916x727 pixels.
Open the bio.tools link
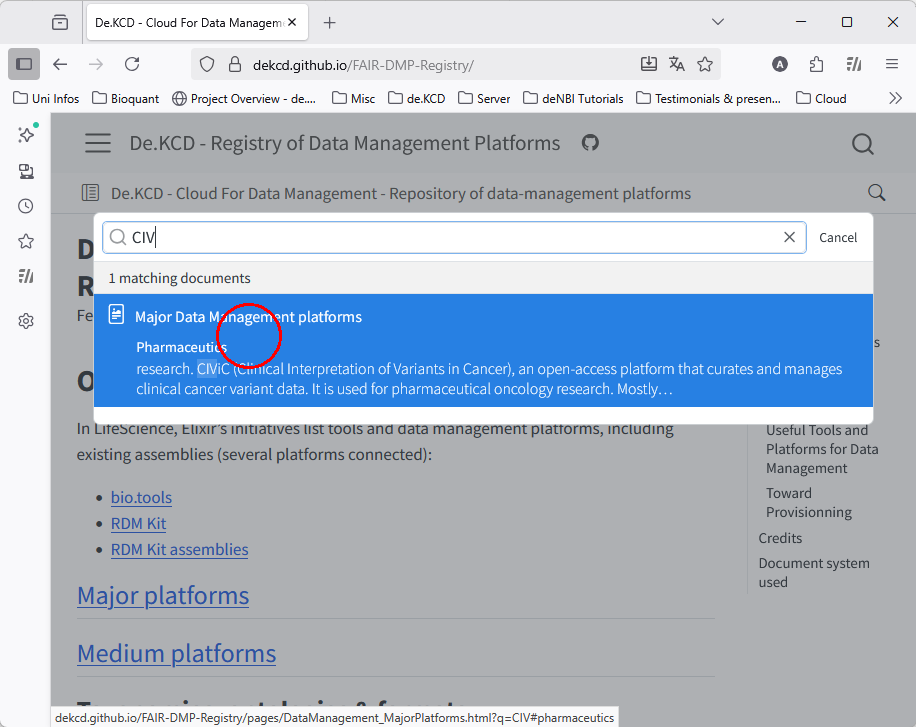140,497
